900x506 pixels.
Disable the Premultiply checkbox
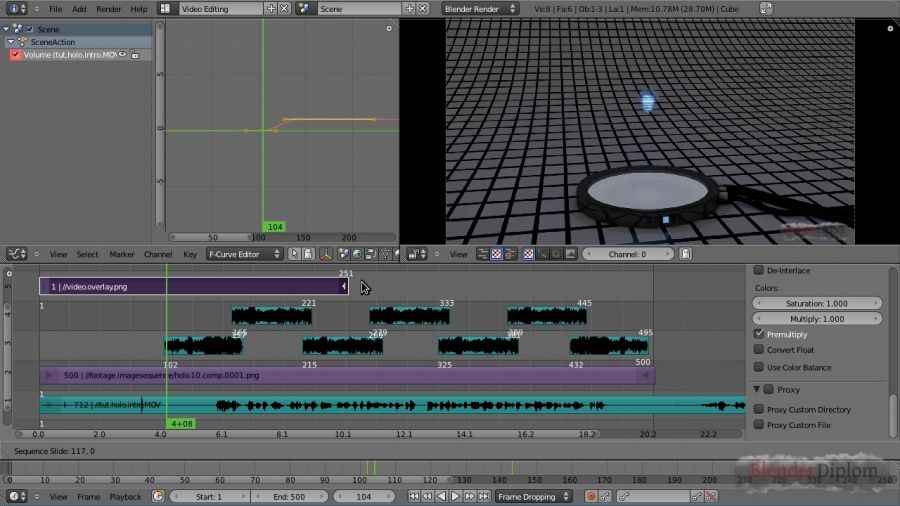[760, 334]
